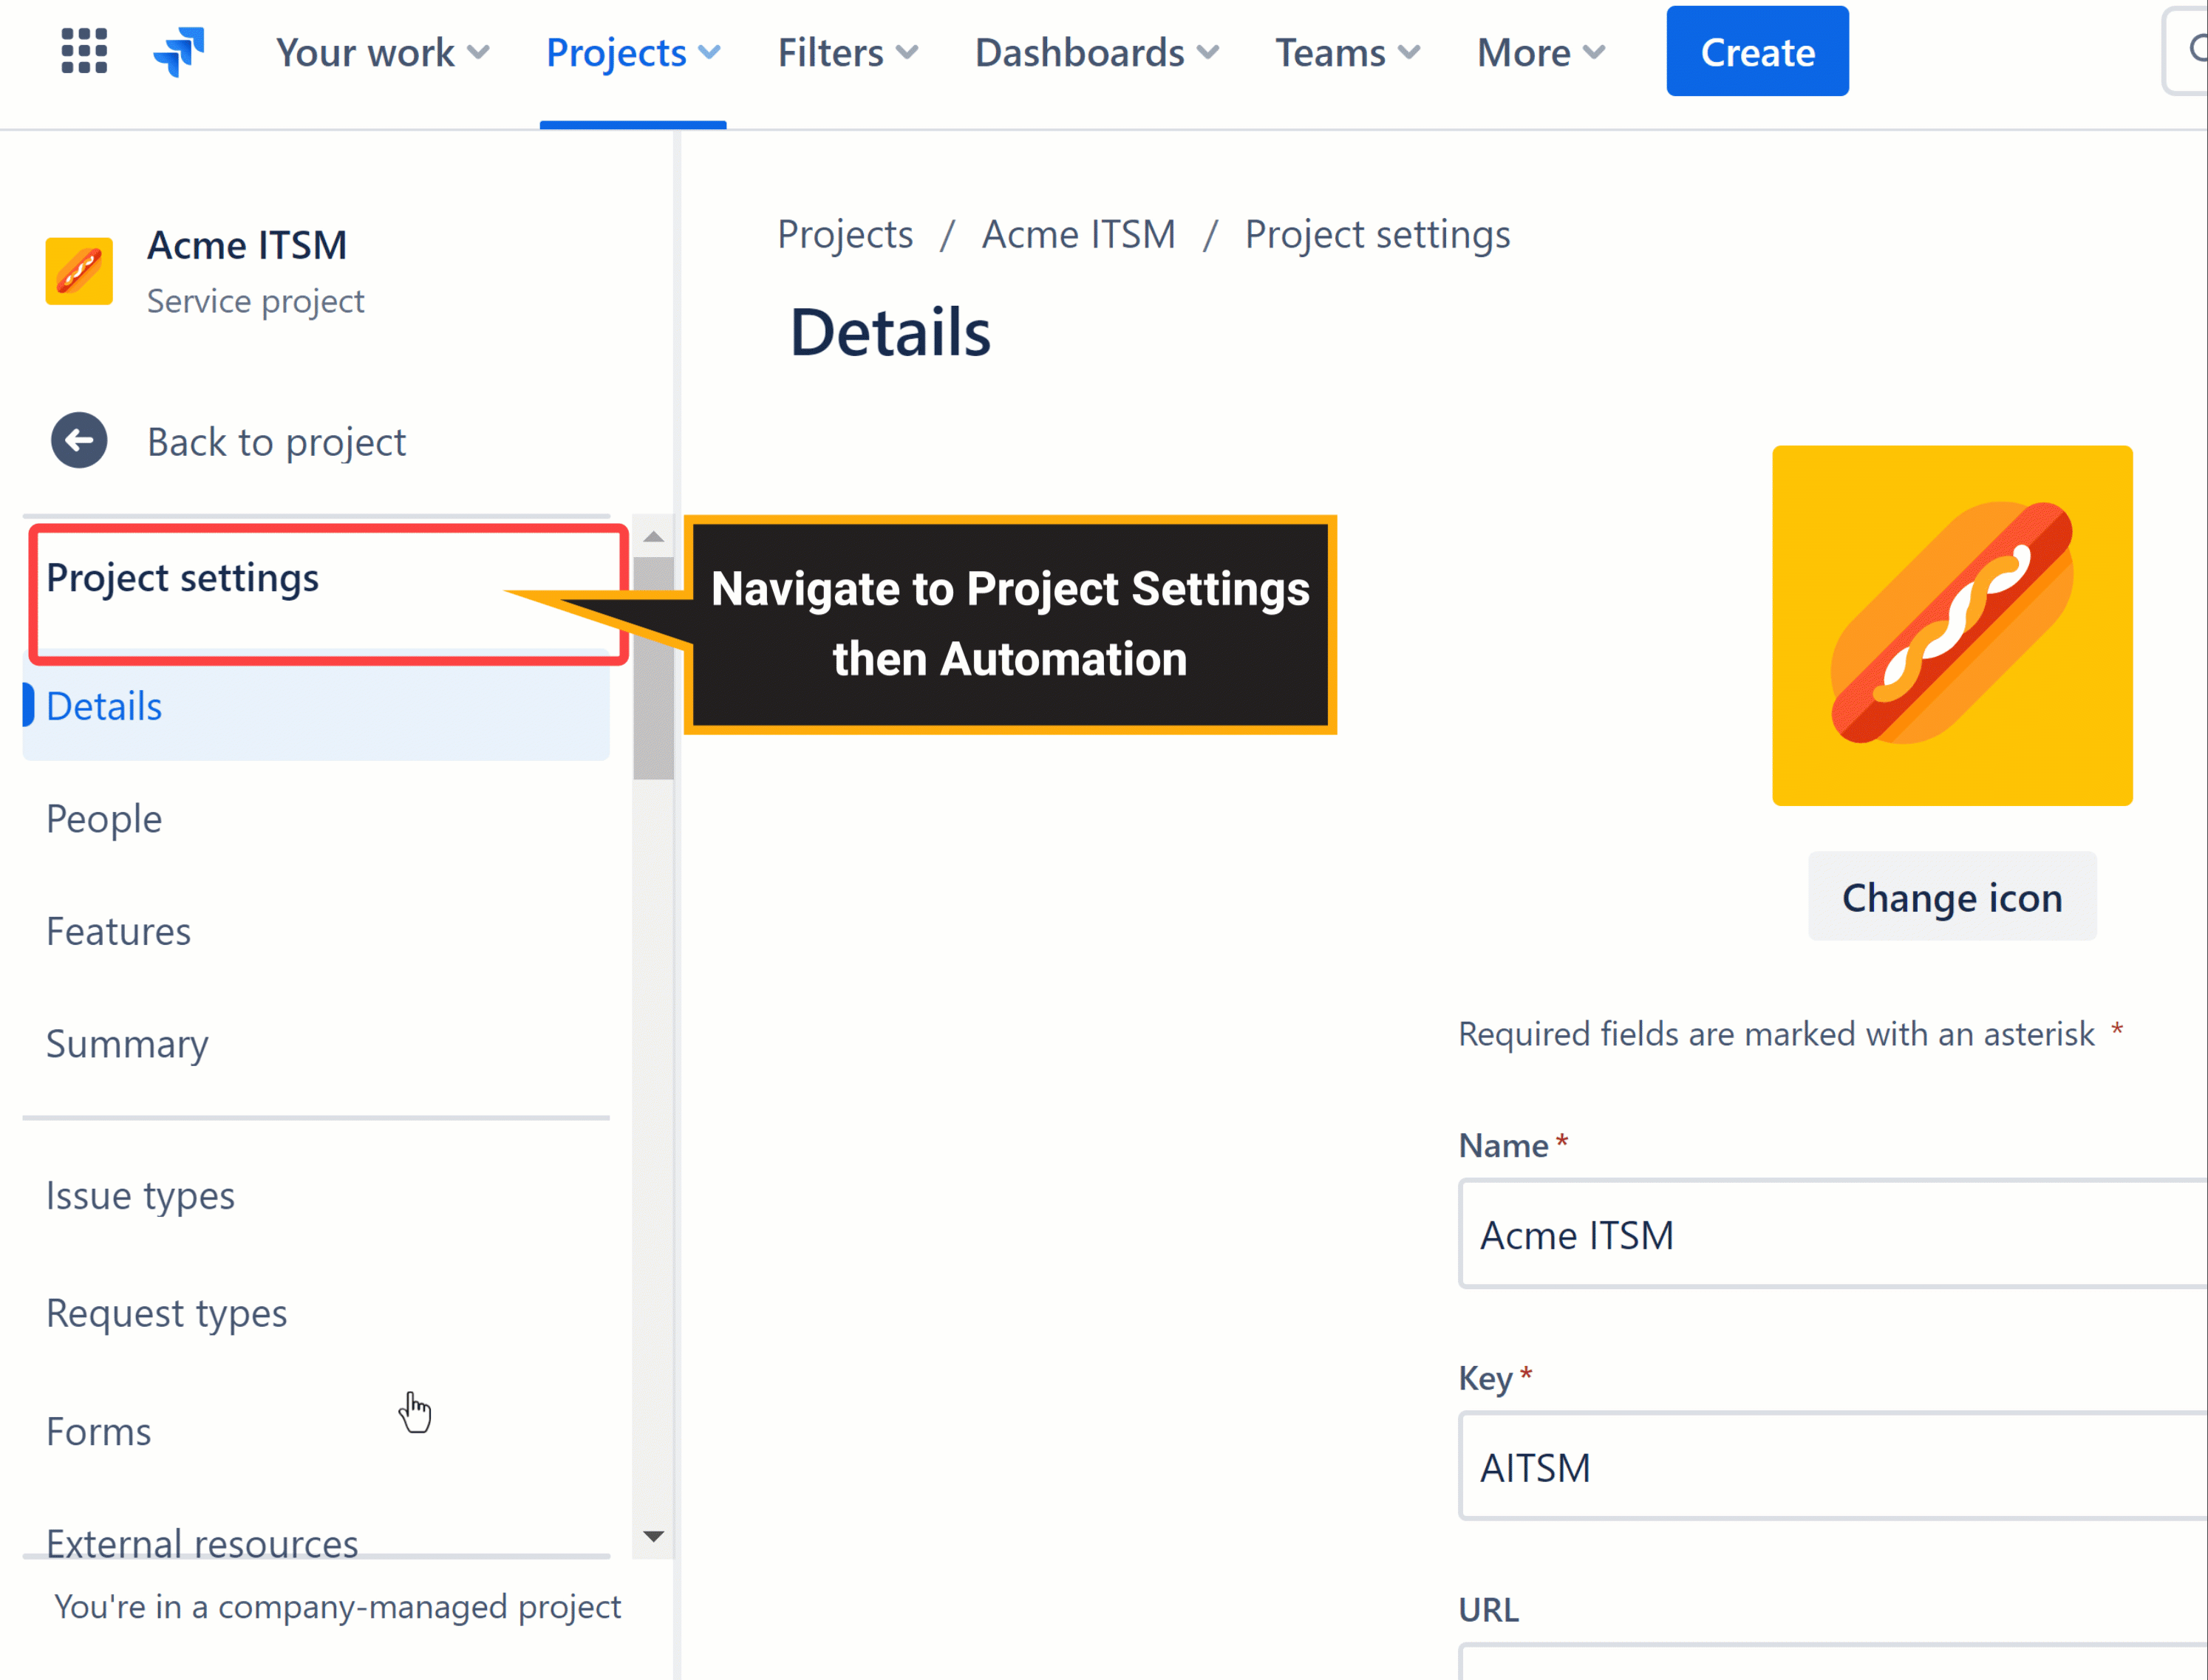The height and width of the screenshot is (1680, 2208).
Task: Click the Jira logo icon
Action: tap(179, 51)
